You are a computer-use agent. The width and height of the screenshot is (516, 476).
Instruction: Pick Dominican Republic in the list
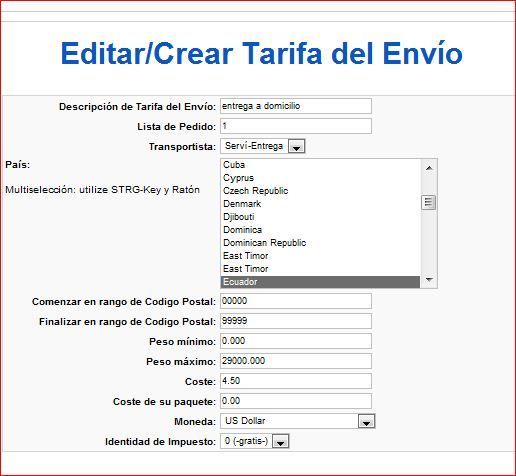point(320,243)
